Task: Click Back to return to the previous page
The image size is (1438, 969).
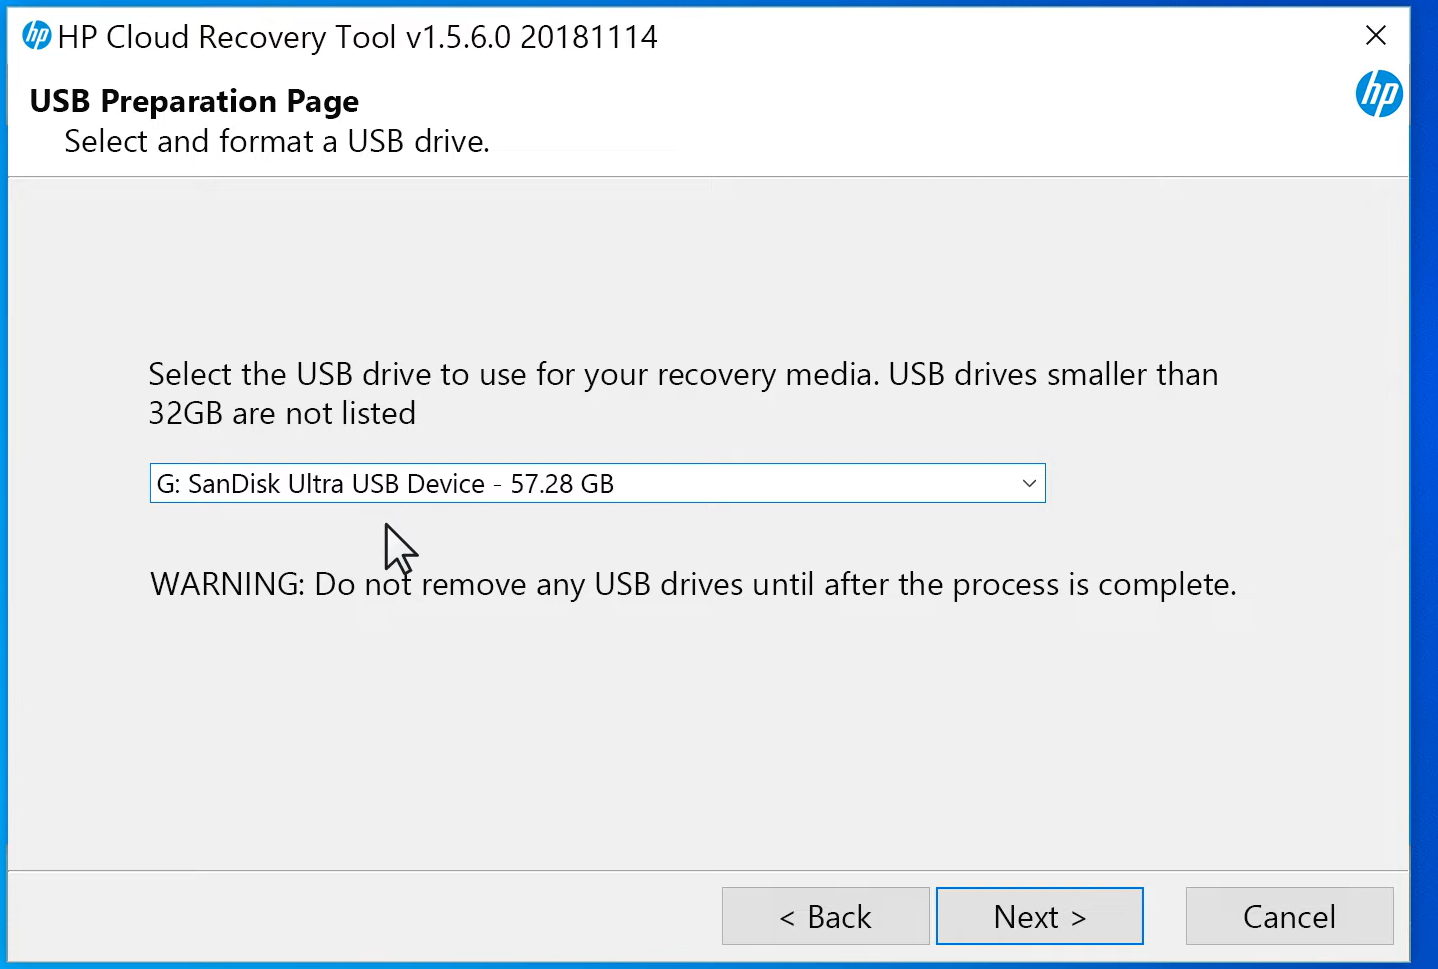Action: (825, 916)
